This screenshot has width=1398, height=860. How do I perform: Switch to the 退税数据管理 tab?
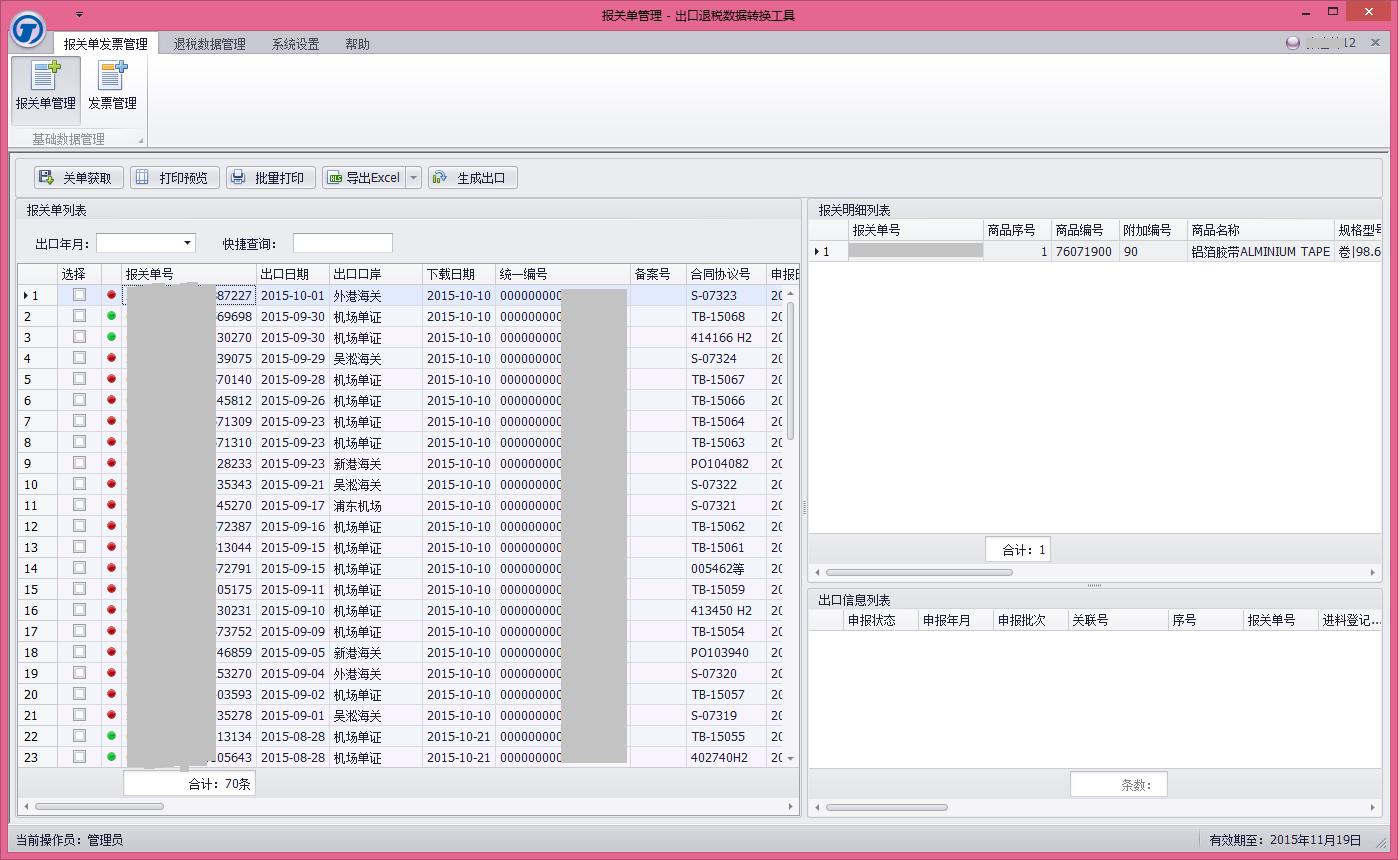click(209, 44)
